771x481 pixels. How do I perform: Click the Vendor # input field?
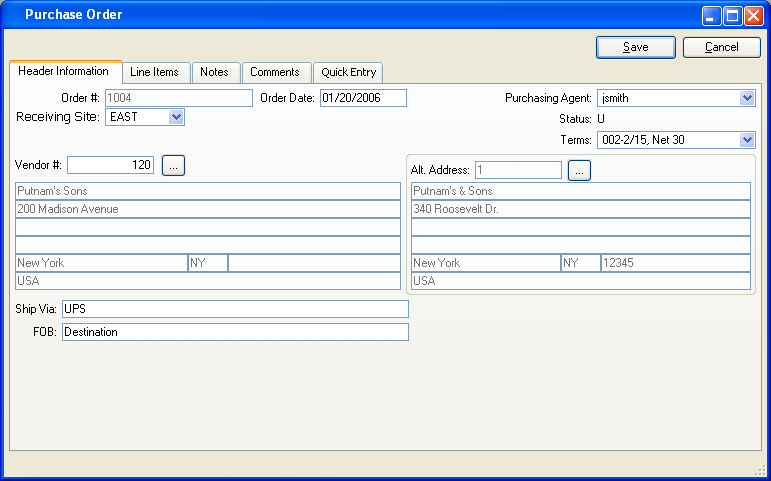[111, 165]
